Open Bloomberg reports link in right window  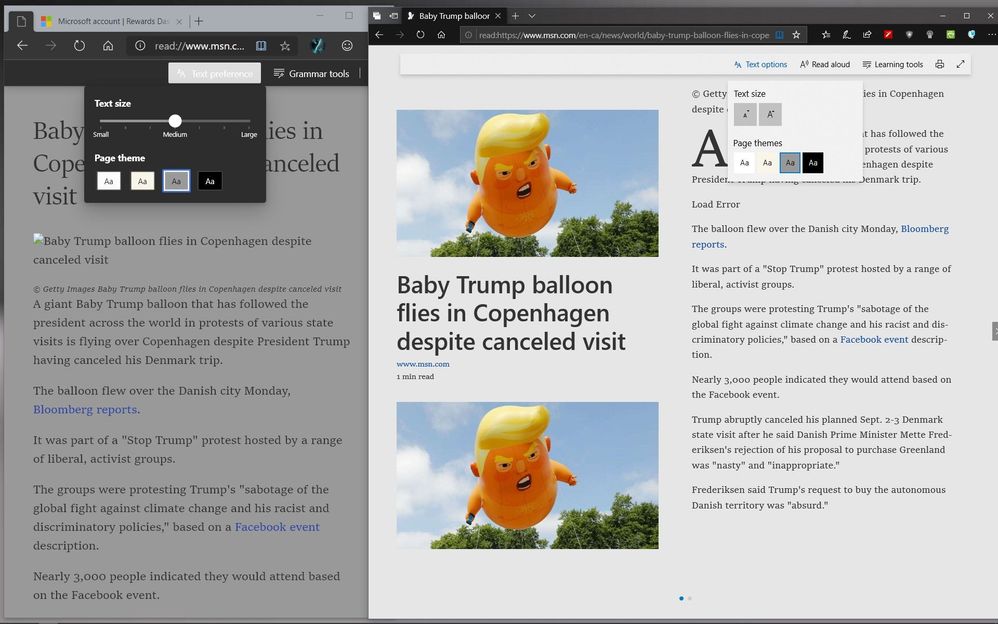point(820,236)
